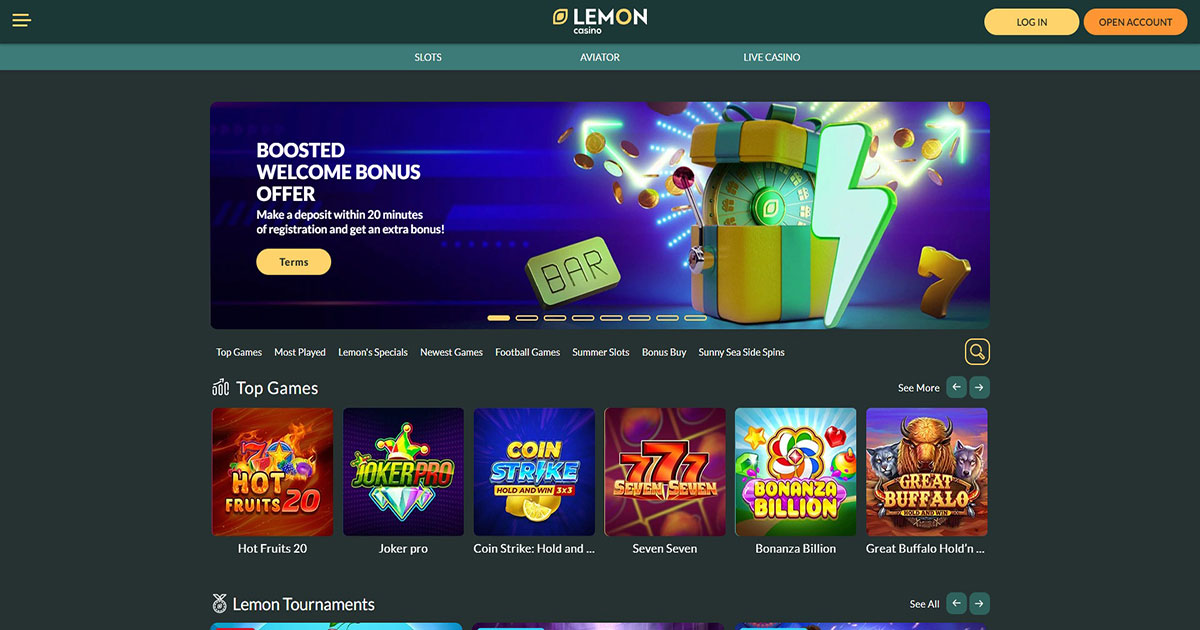Select the first banner slide indicator

click(498, 318)
